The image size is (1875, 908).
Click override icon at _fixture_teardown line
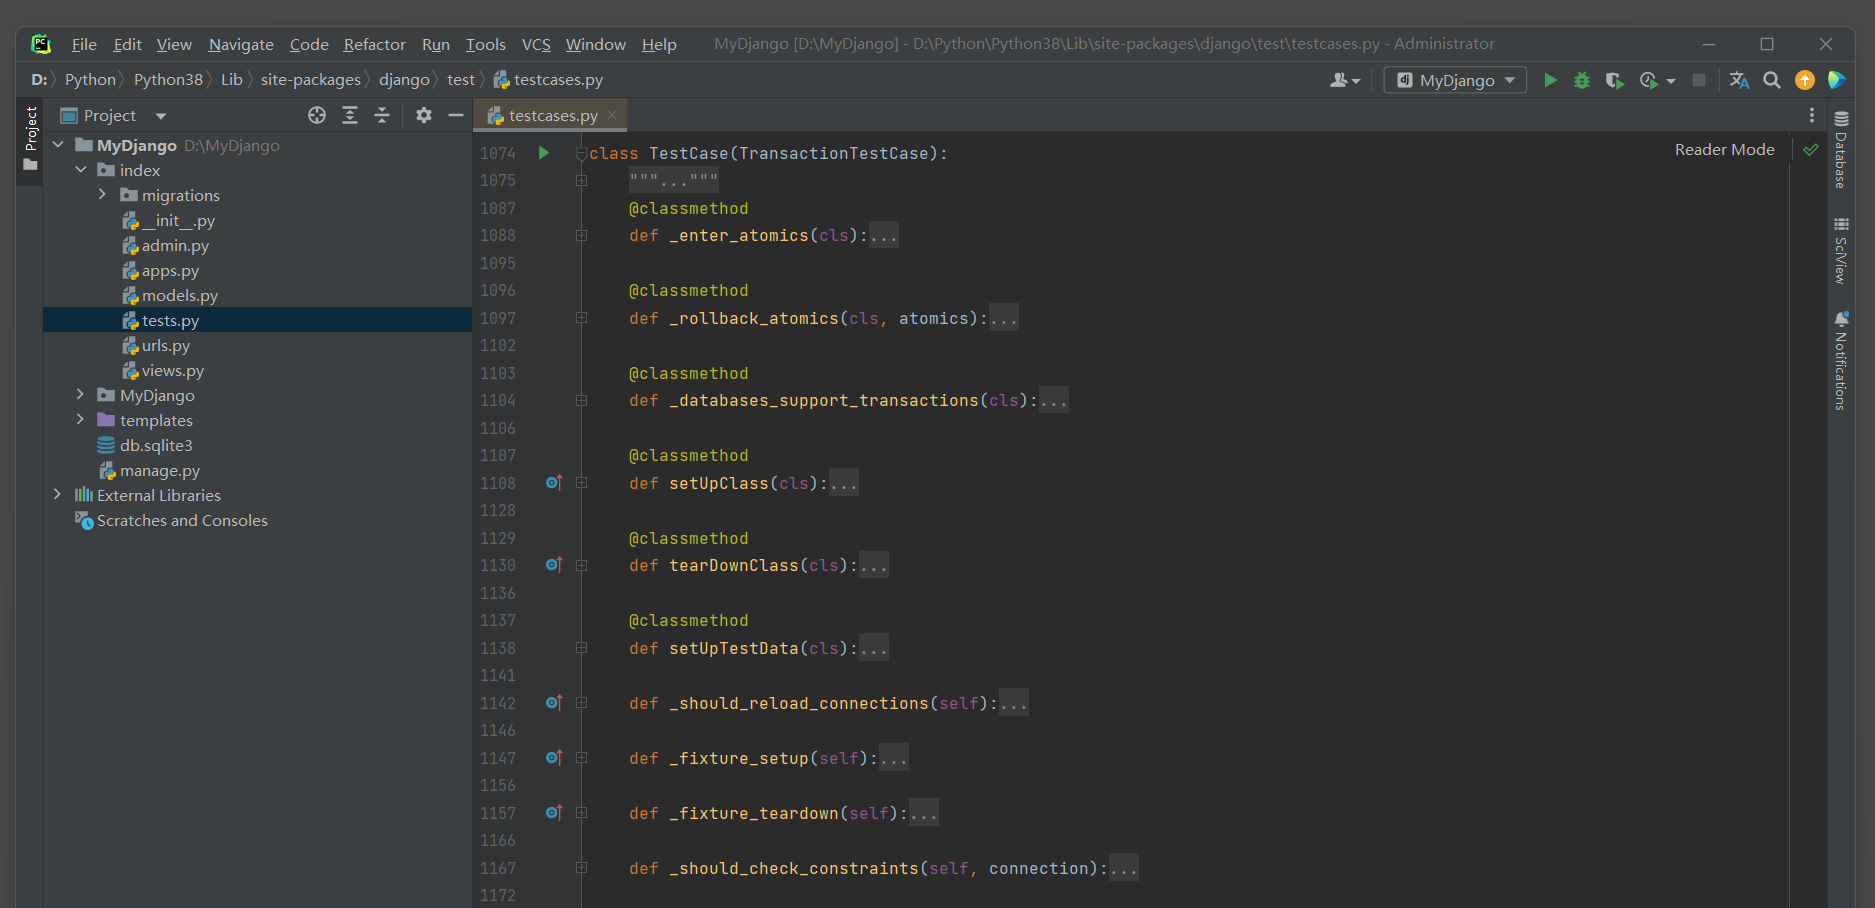click(x=554, y=813)
